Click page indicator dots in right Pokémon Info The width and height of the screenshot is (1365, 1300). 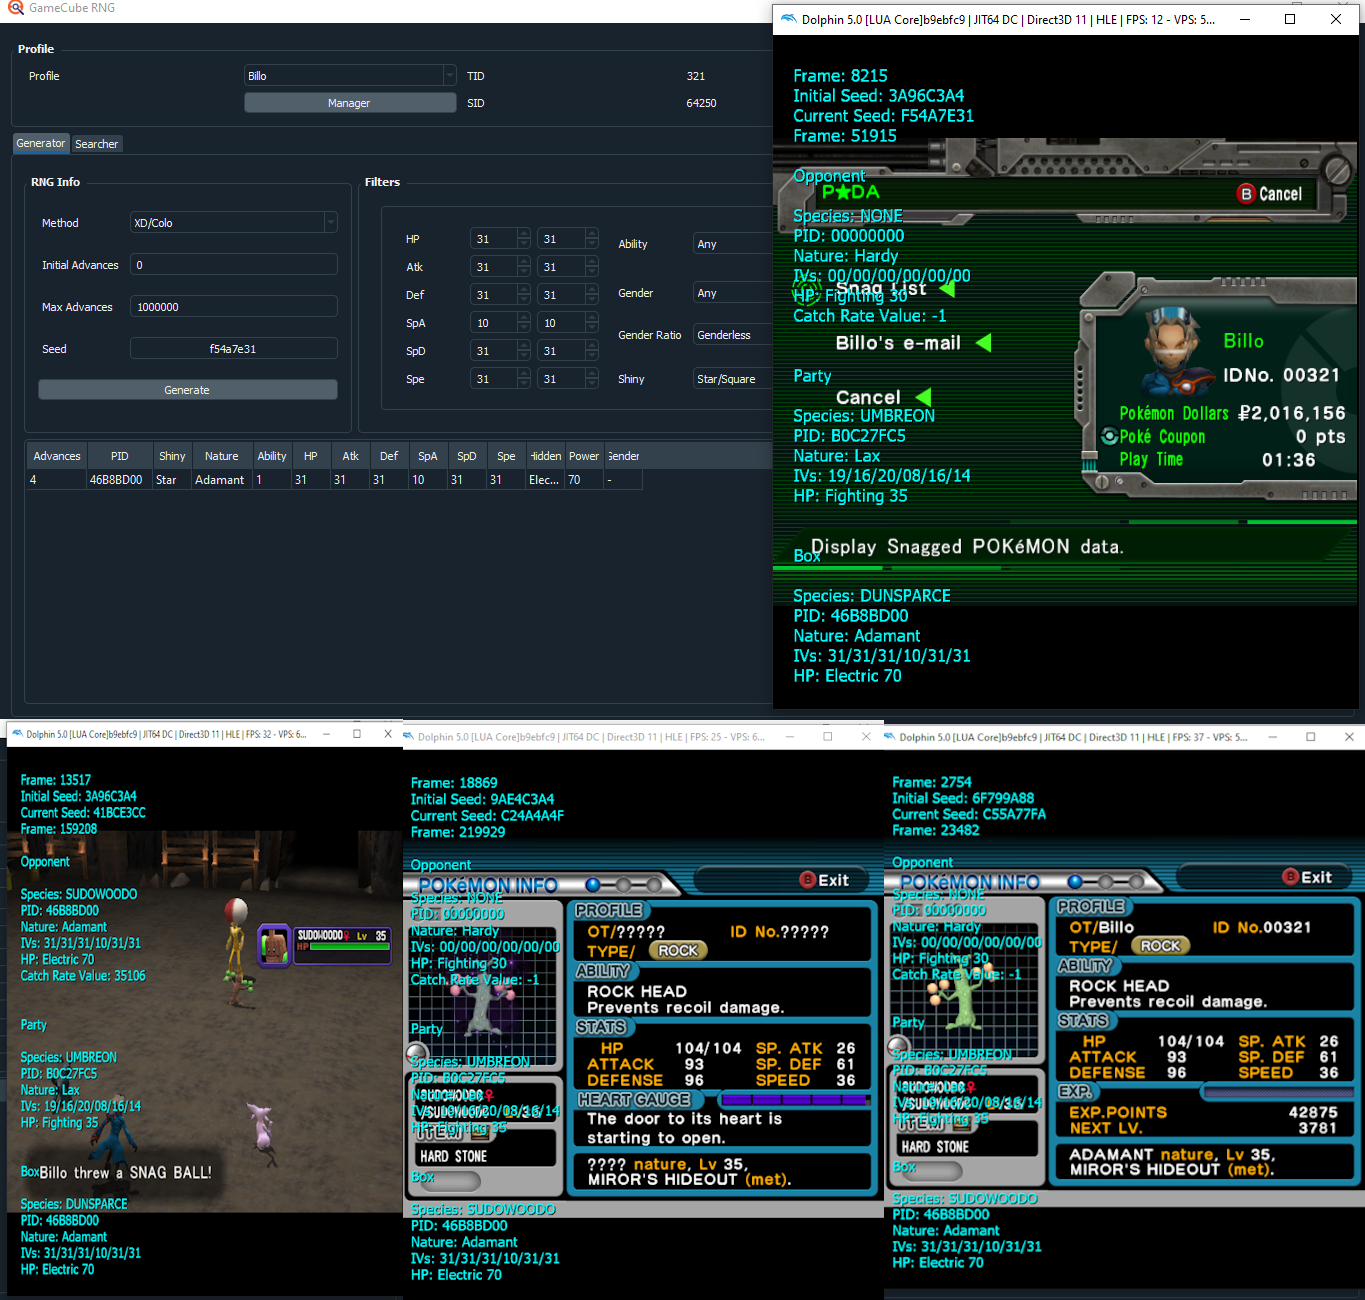[x=1106, y=882]
